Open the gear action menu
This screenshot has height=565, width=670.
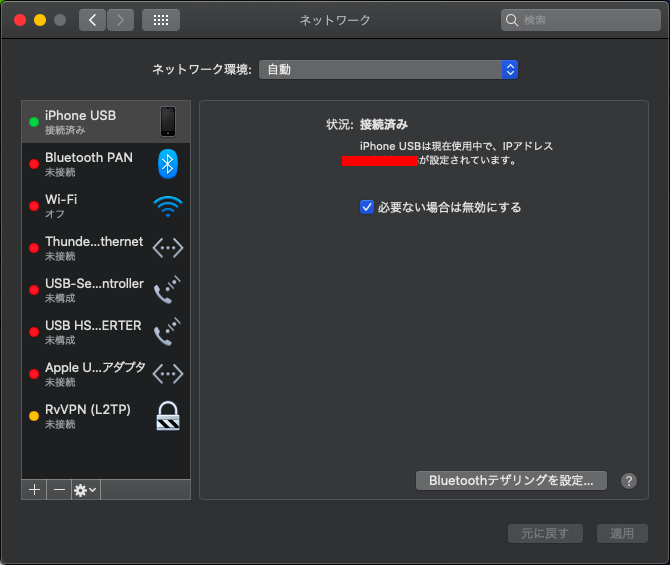(85, 489)
